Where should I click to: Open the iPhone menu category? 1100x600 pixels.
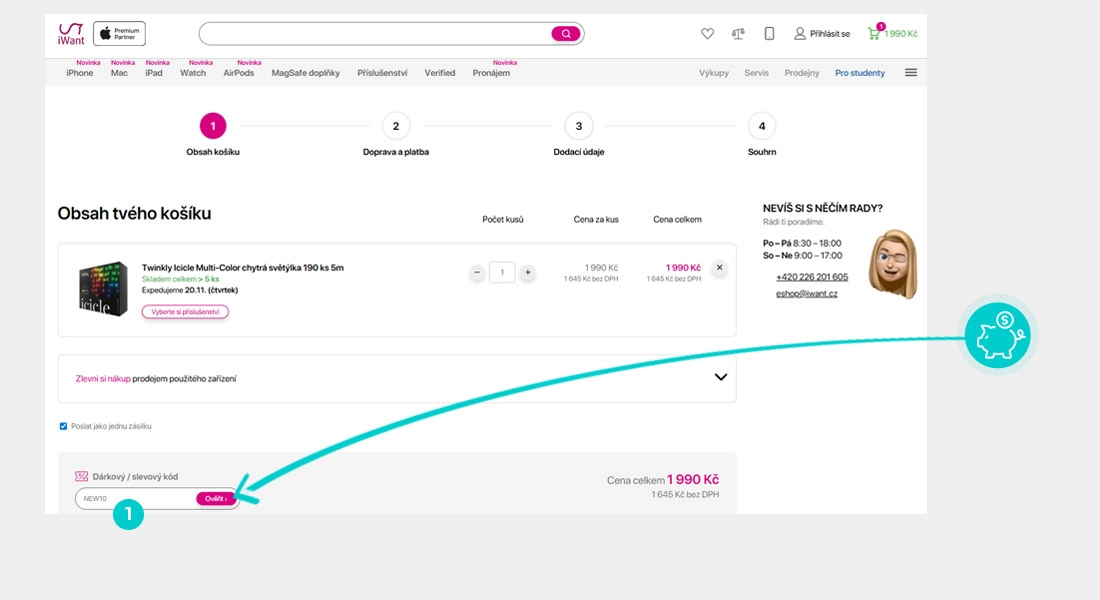(79, 73)
